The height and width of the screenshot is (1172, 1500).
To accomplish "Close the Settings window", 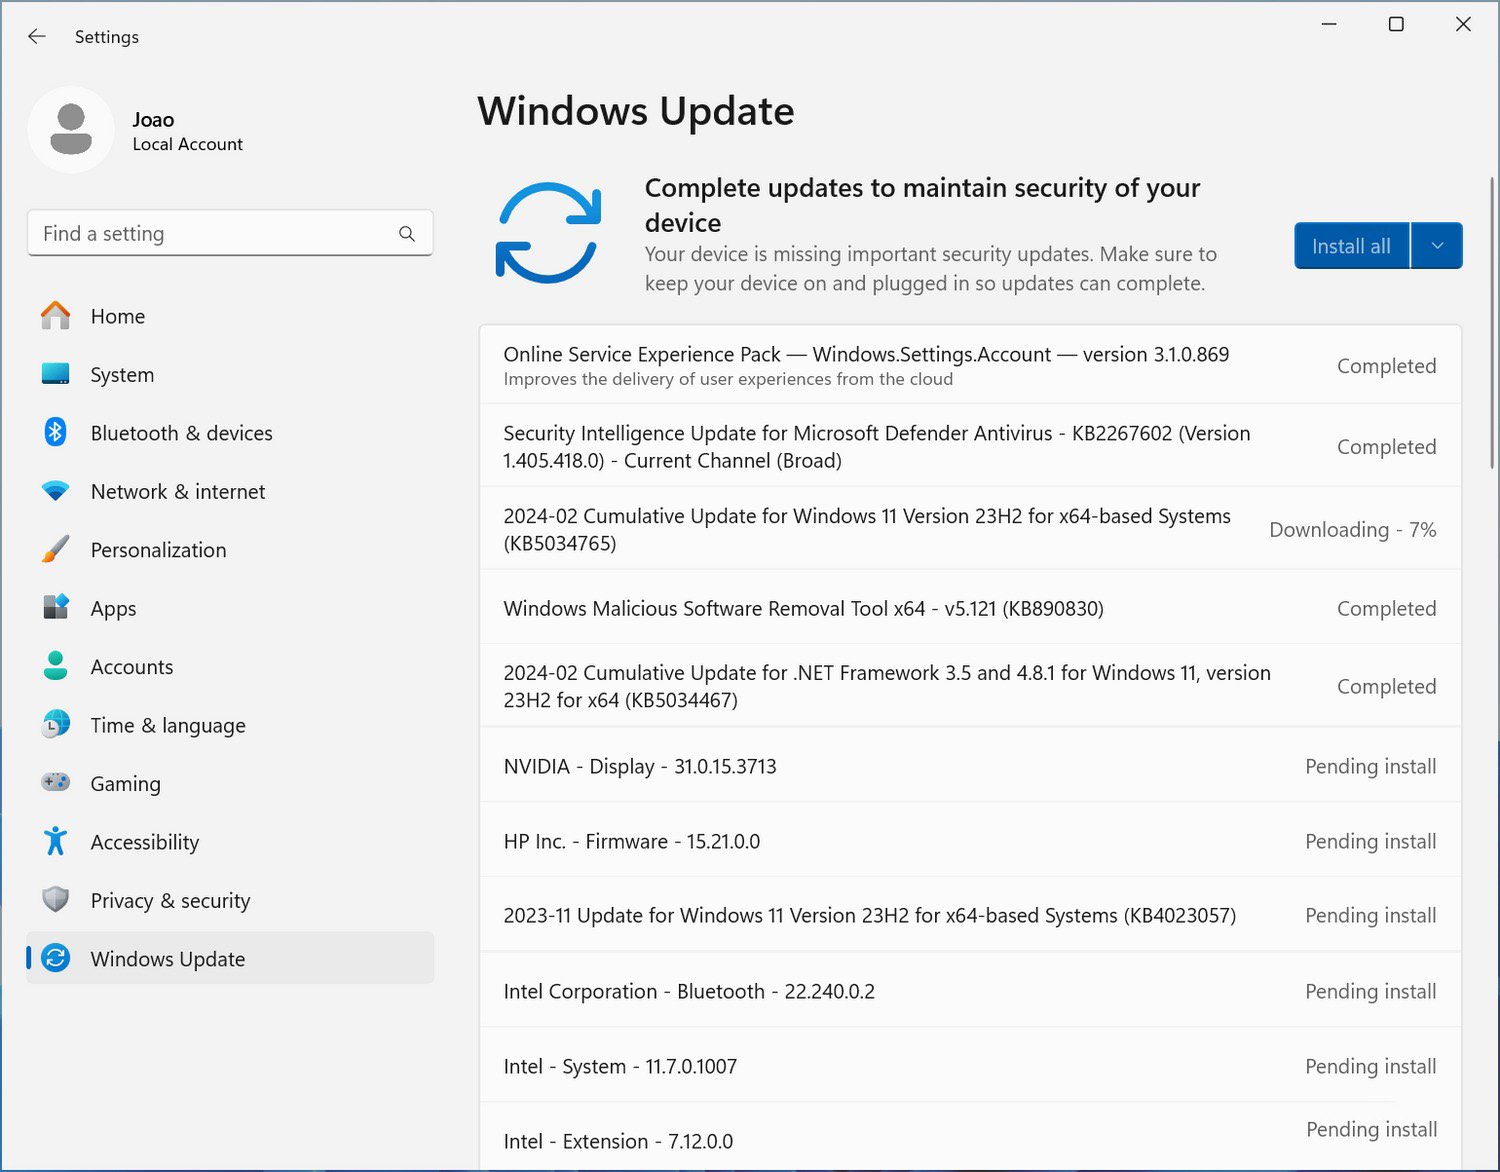I will (1463, 24).
